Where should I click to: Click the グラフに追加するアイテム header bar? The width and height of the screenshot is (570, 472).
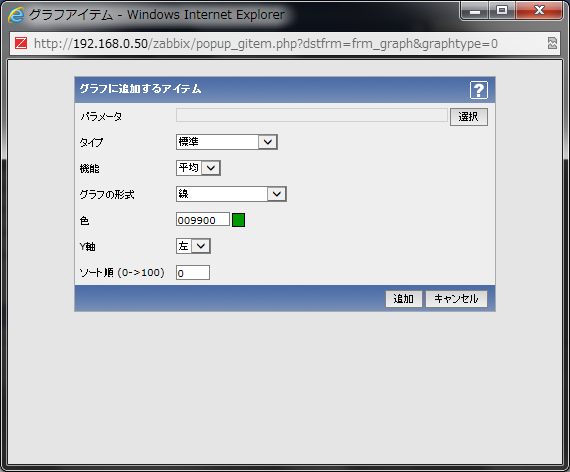click(x=285, y=89)
